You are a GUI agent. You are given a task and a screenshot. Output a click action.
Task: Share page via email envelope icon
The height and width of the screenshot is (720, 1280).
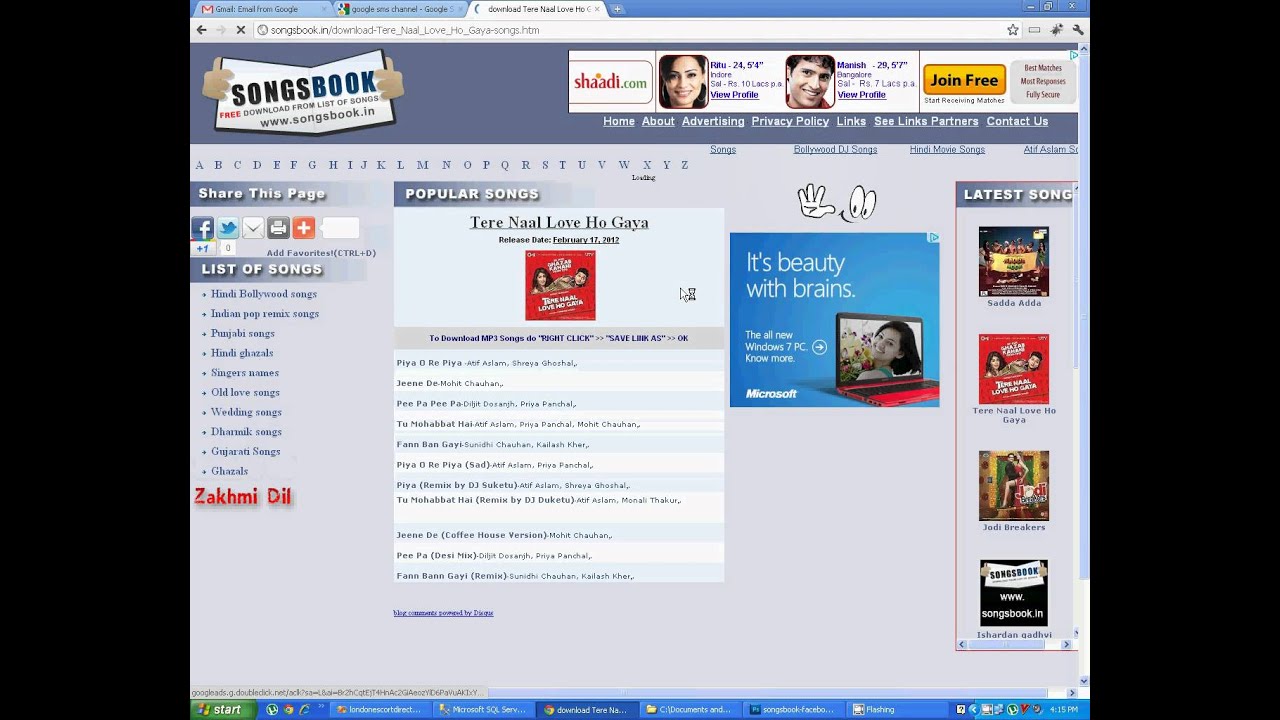[253, 228]
